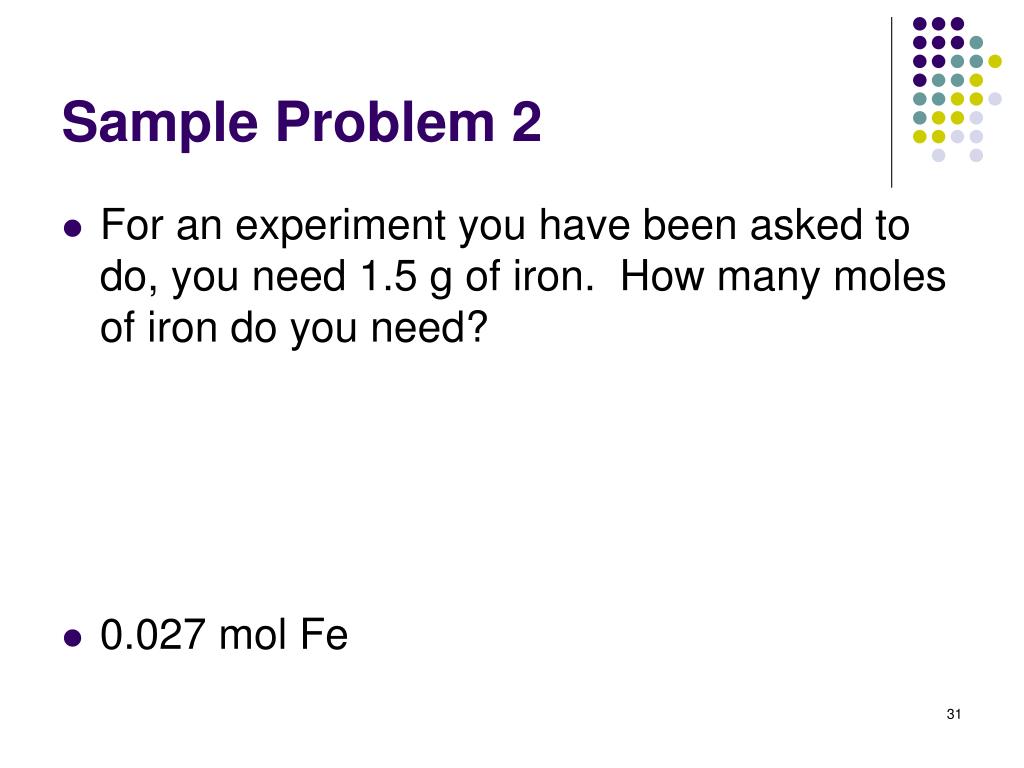Click the word 'Fe' in the answer

tap(324, 635)
